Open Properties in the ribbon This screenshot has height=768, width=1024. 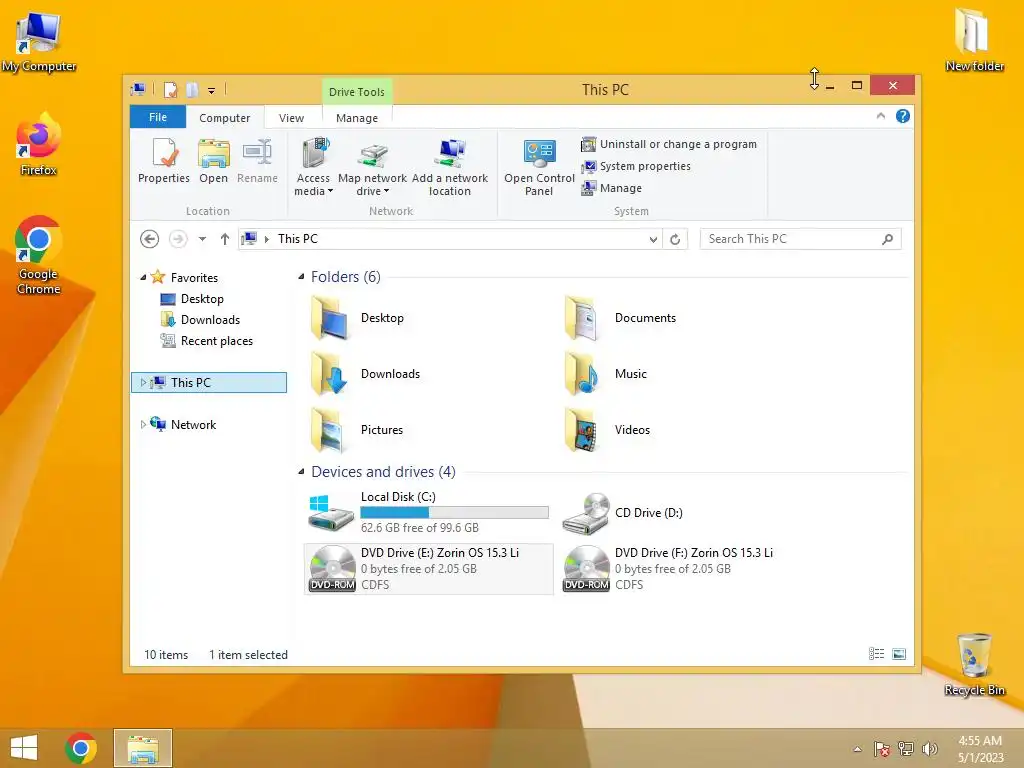[x=163, y=161]
